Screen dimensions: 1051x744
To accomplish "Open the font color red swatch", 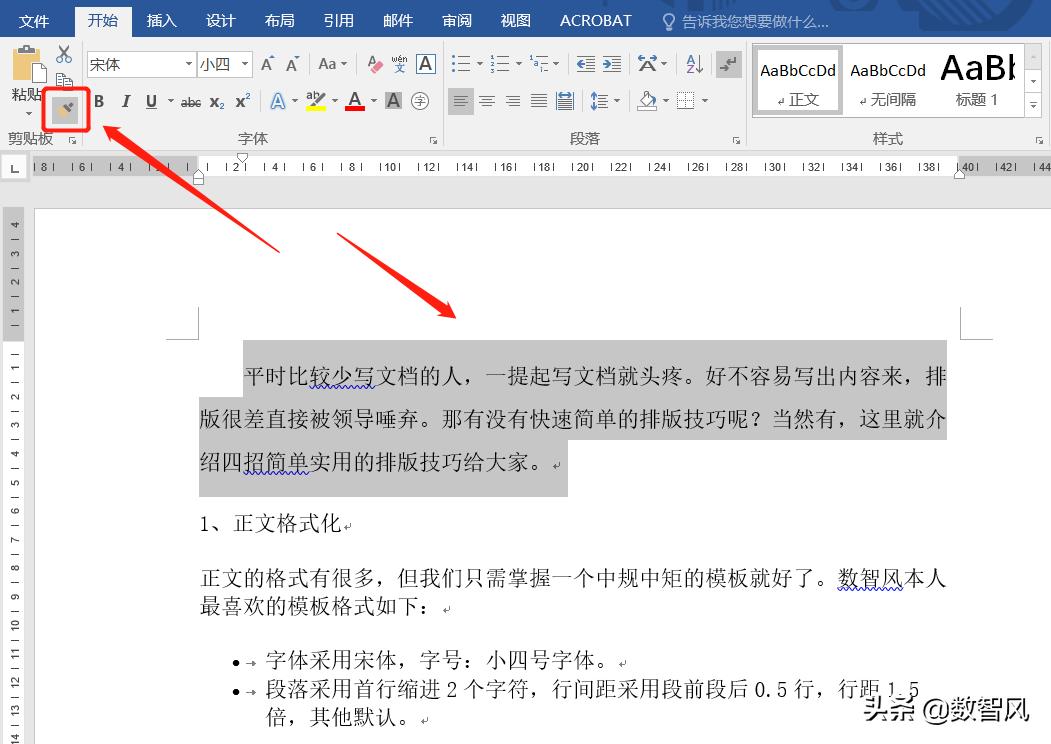I will [x=354, y=100].
